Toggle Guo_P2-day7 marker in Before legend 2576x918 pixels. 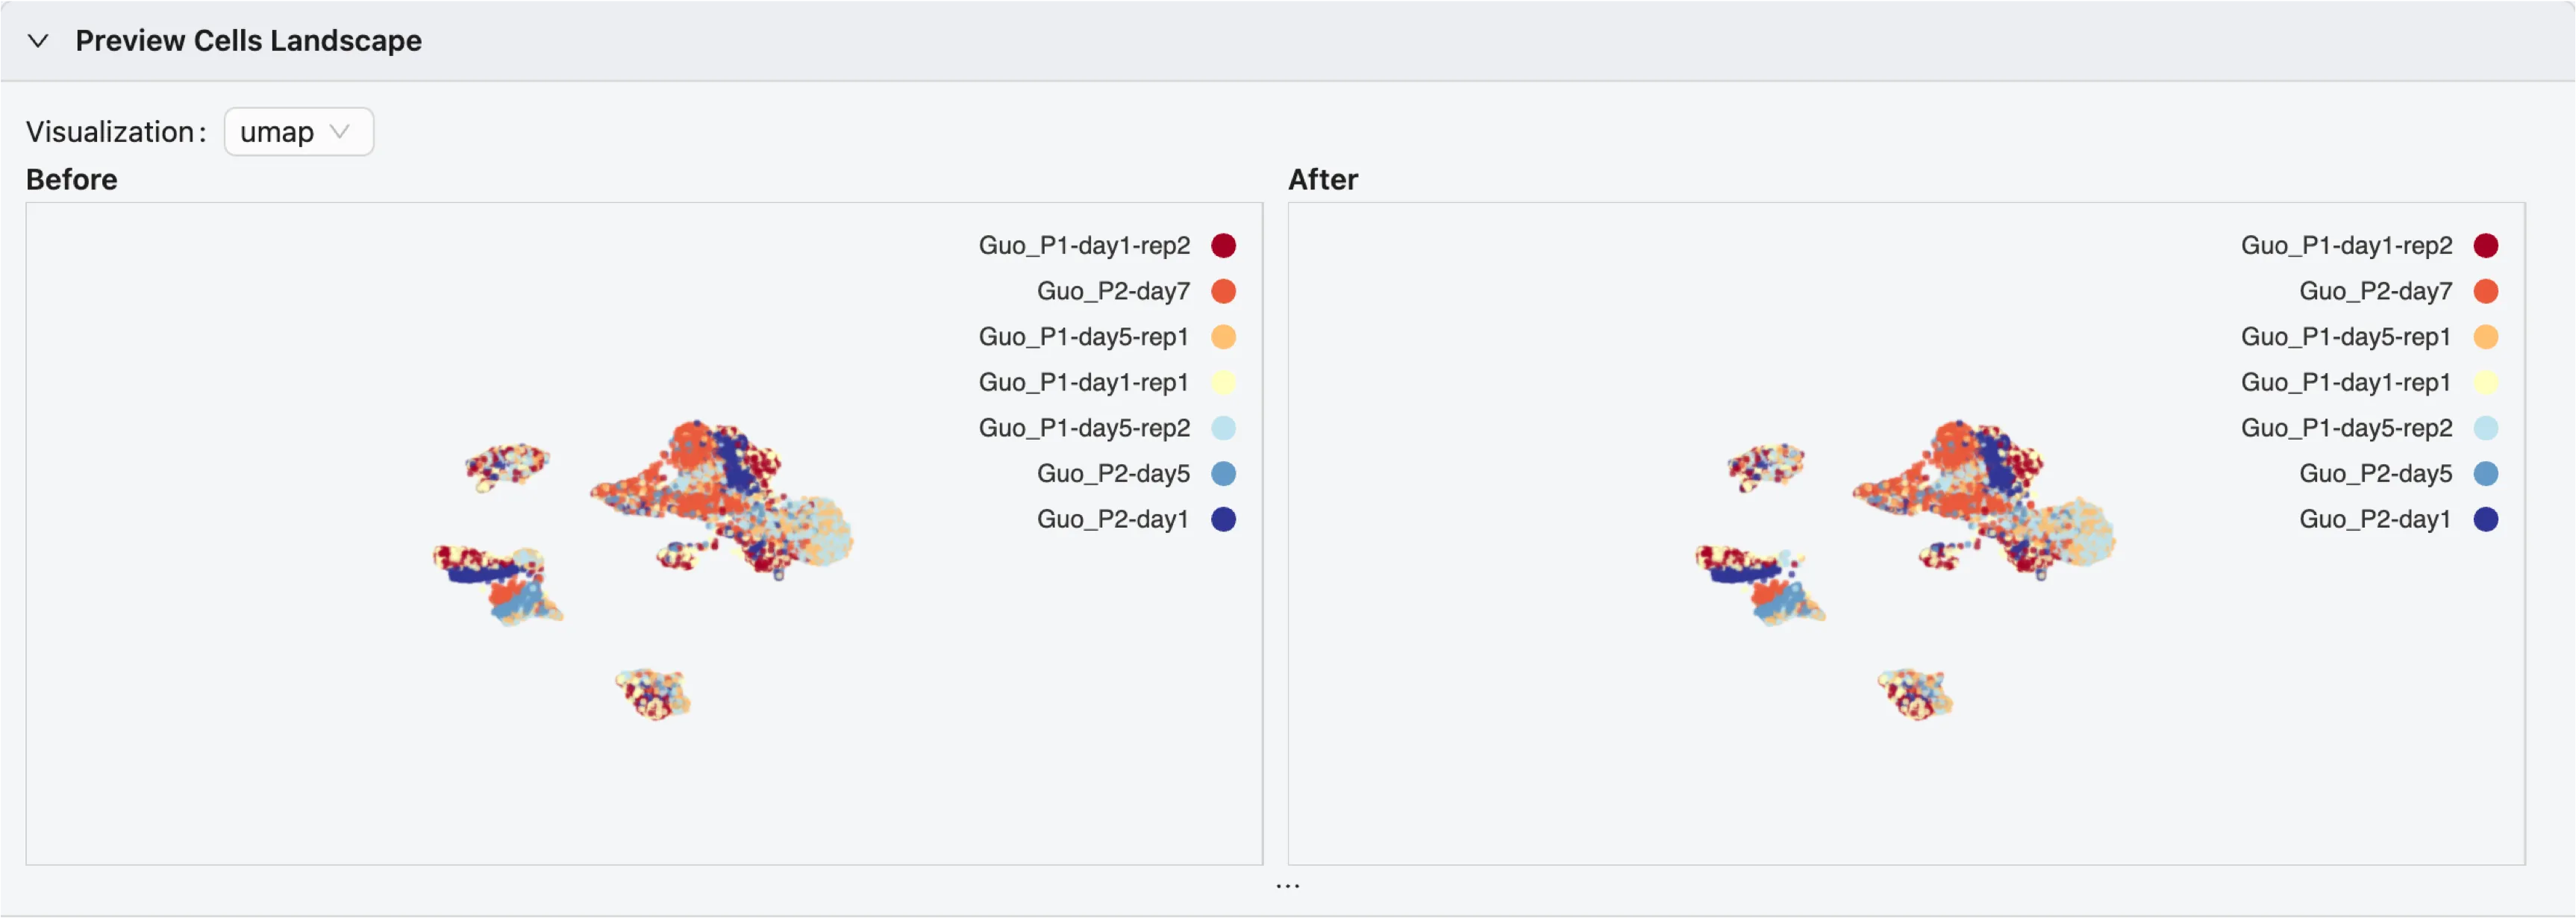point(1223,291)
